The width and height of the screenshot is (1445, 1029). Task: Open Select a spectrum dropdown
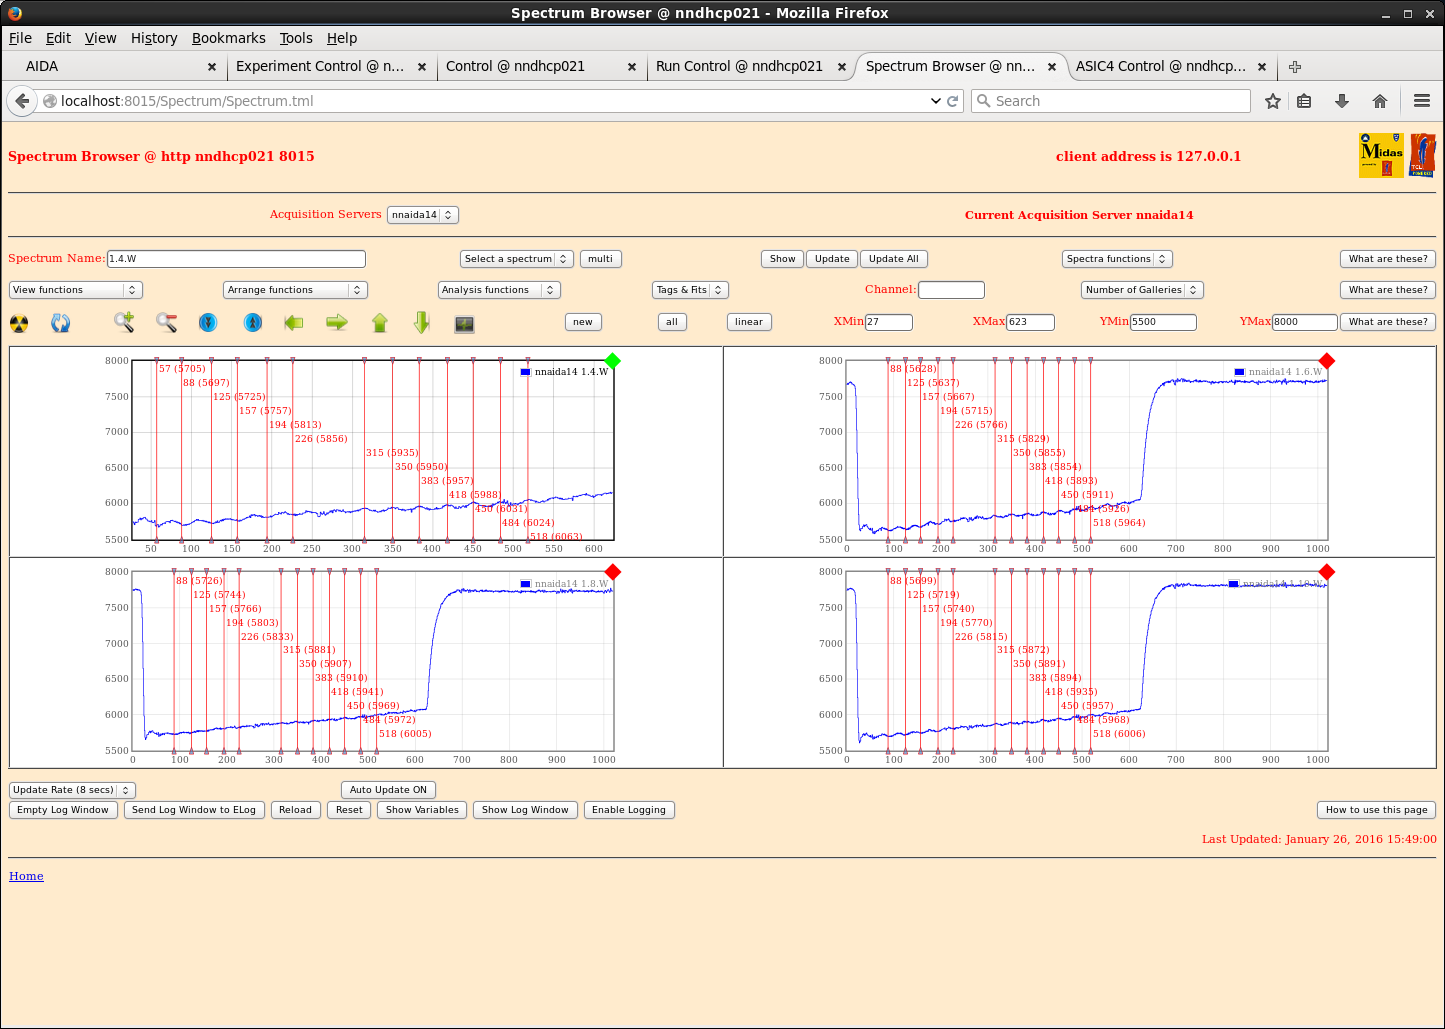[x=517, y=259]
